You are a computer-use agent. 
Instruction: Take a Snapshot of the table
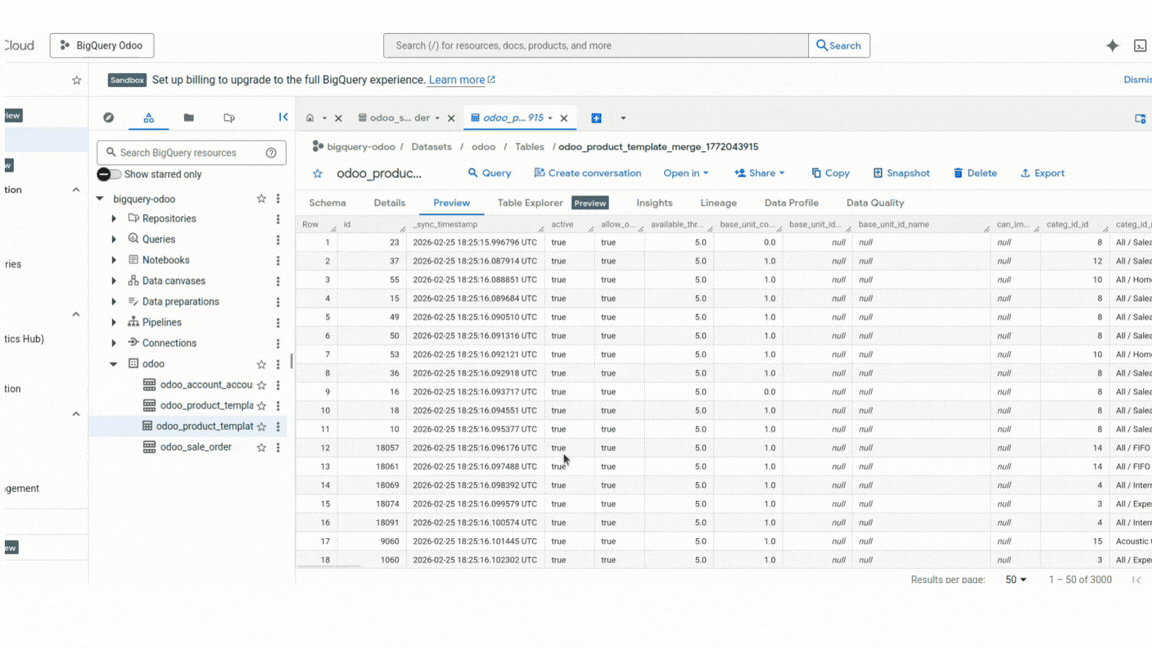pyautogui.click(x=900, y=172)
